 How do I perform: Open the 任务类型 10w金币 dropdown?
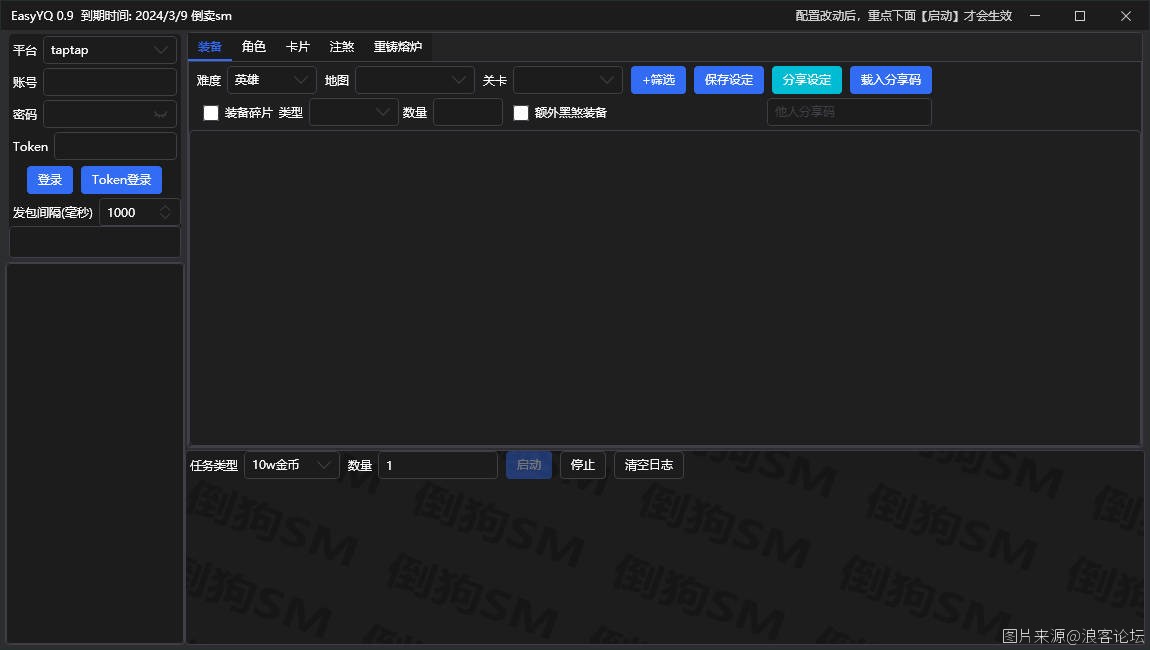tap(291, 465)
